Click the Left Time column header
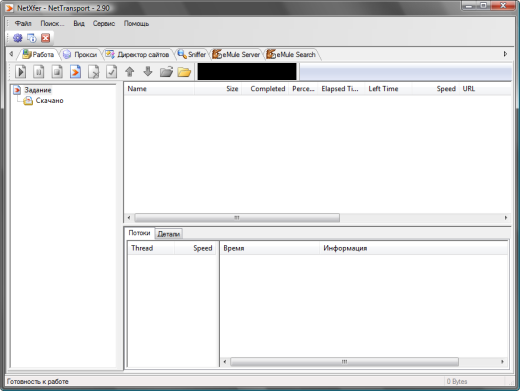520x391 pixels. coord(388,89)
